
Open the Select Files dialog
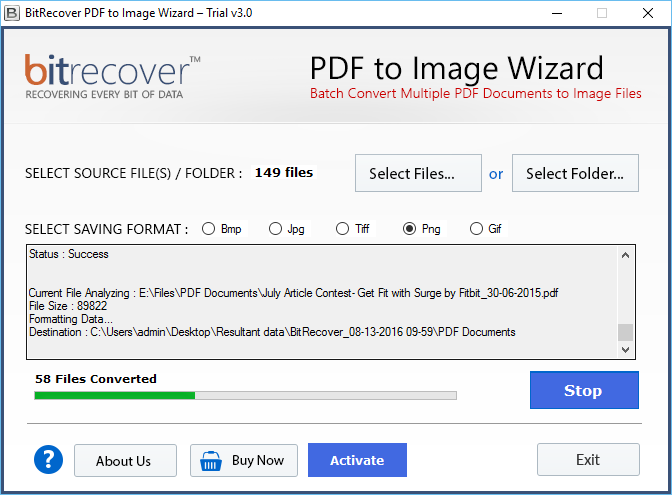click(x=418, y=173)
